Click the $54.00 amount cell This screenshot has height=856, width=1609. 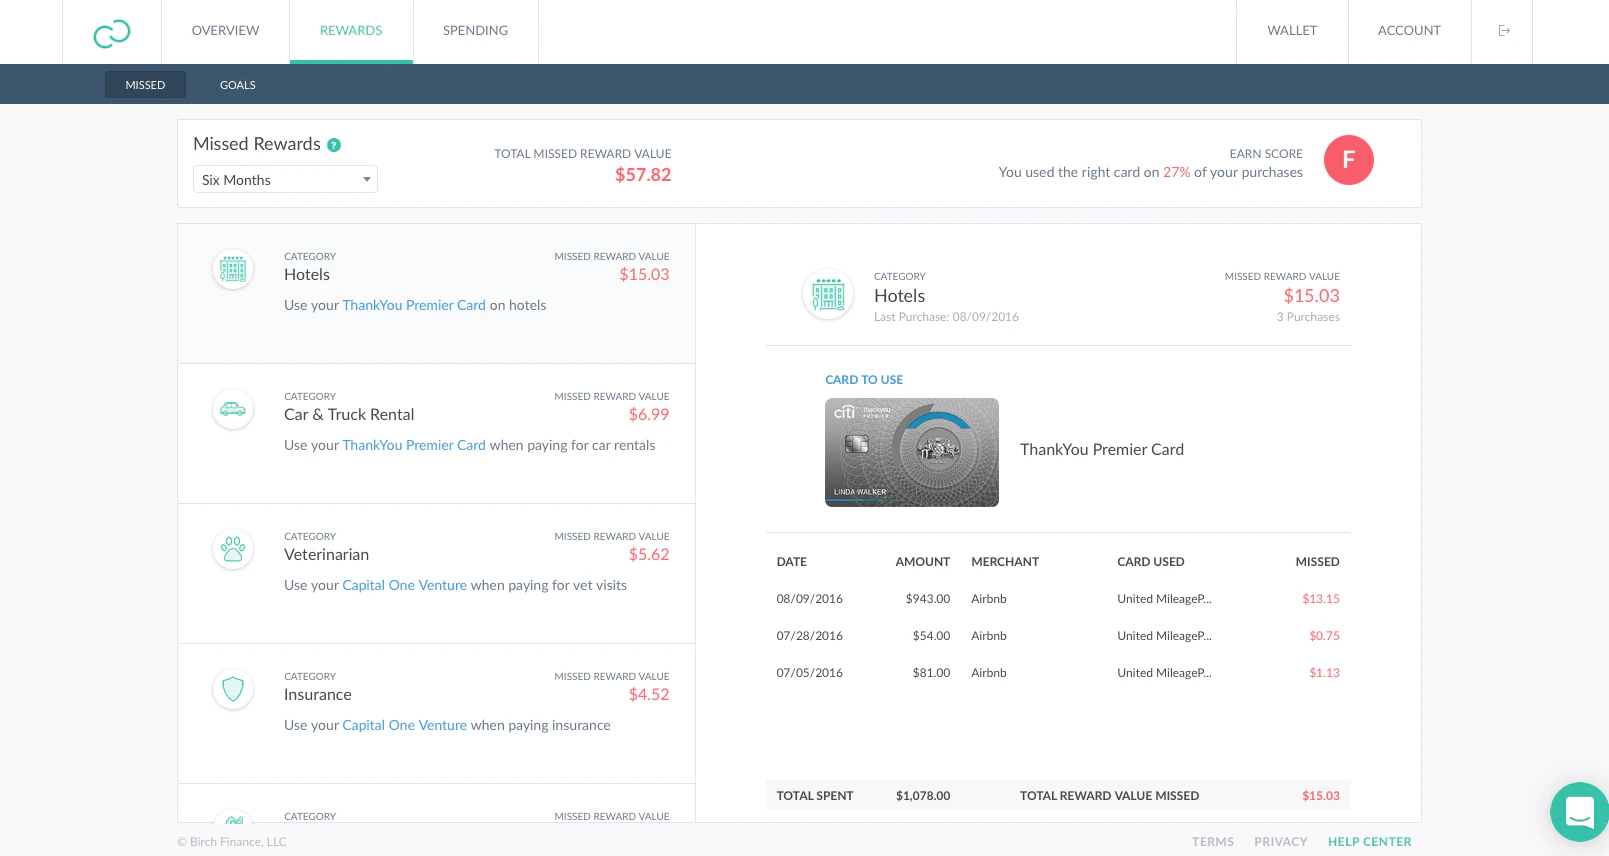coord(931,636)
